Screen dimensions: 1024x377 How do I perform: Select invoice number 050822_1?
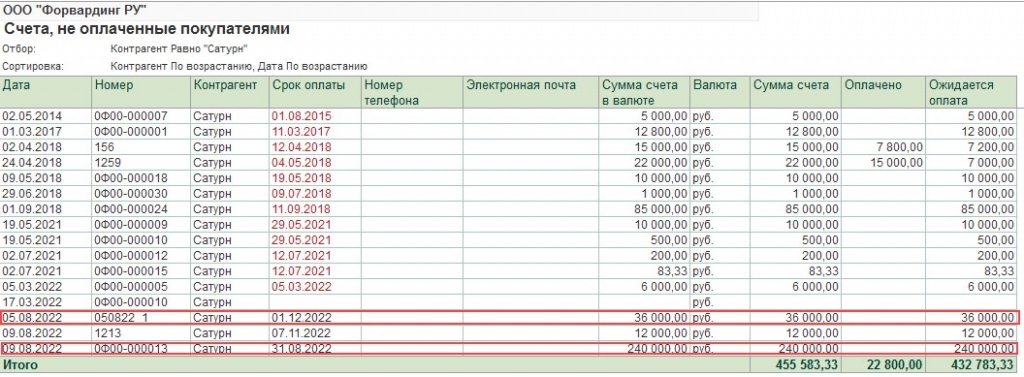point(122,318)
